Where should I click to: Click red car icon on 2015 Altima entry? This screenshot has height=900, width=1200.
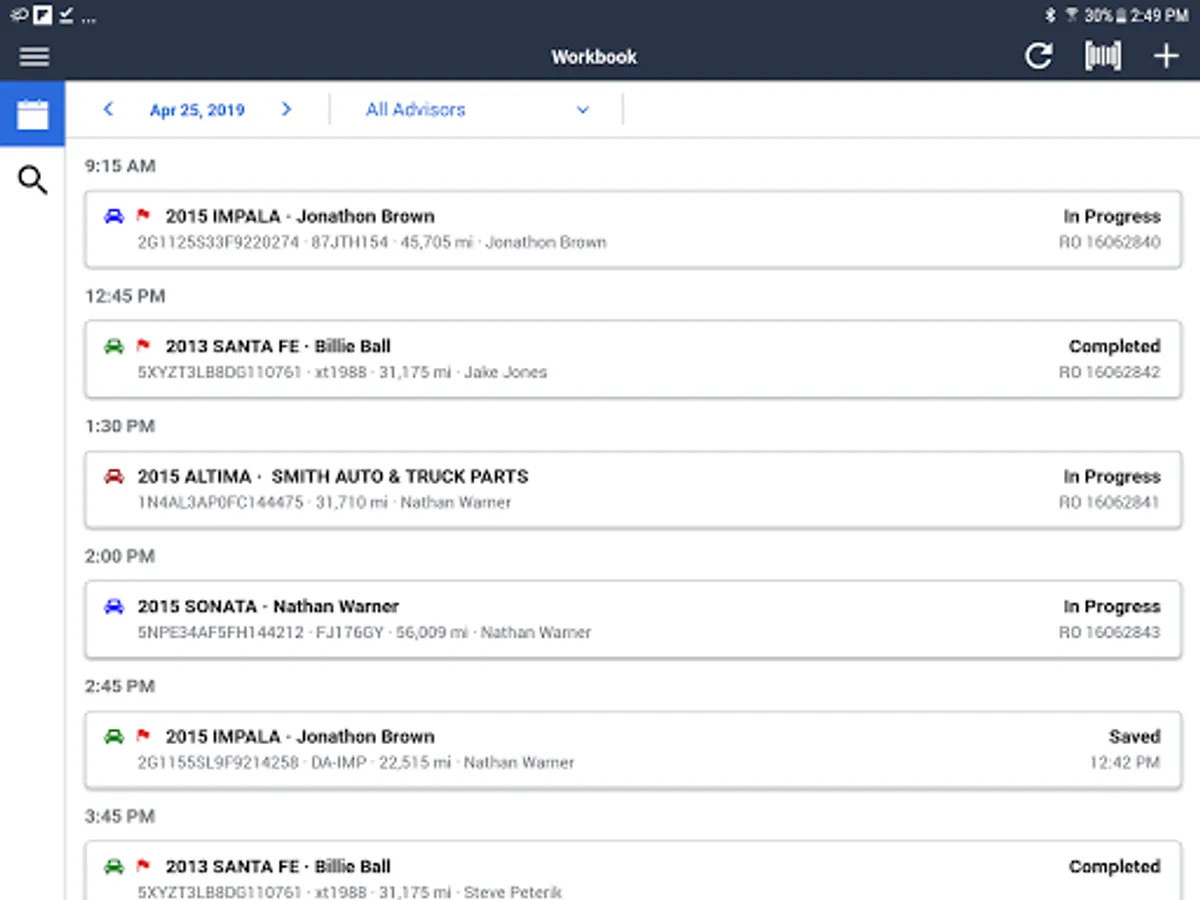point(114,476)
